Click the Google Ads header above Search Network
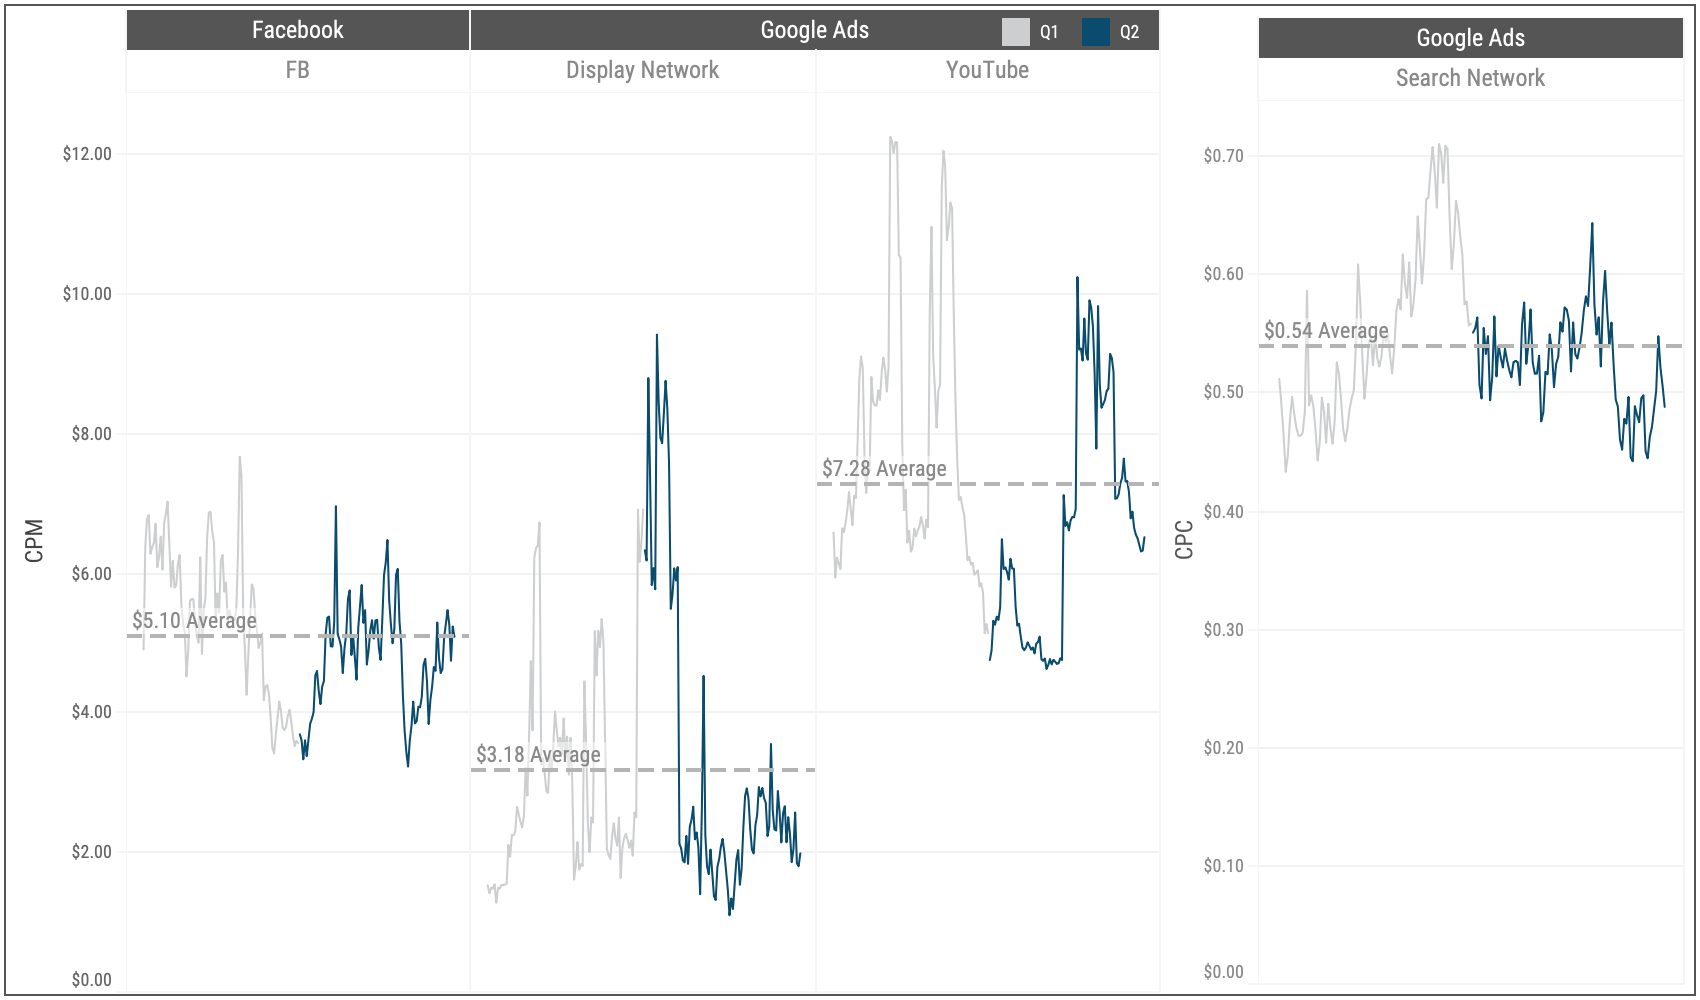Viewport: 1700px width, 1000px height. (x=1471, y=38)
